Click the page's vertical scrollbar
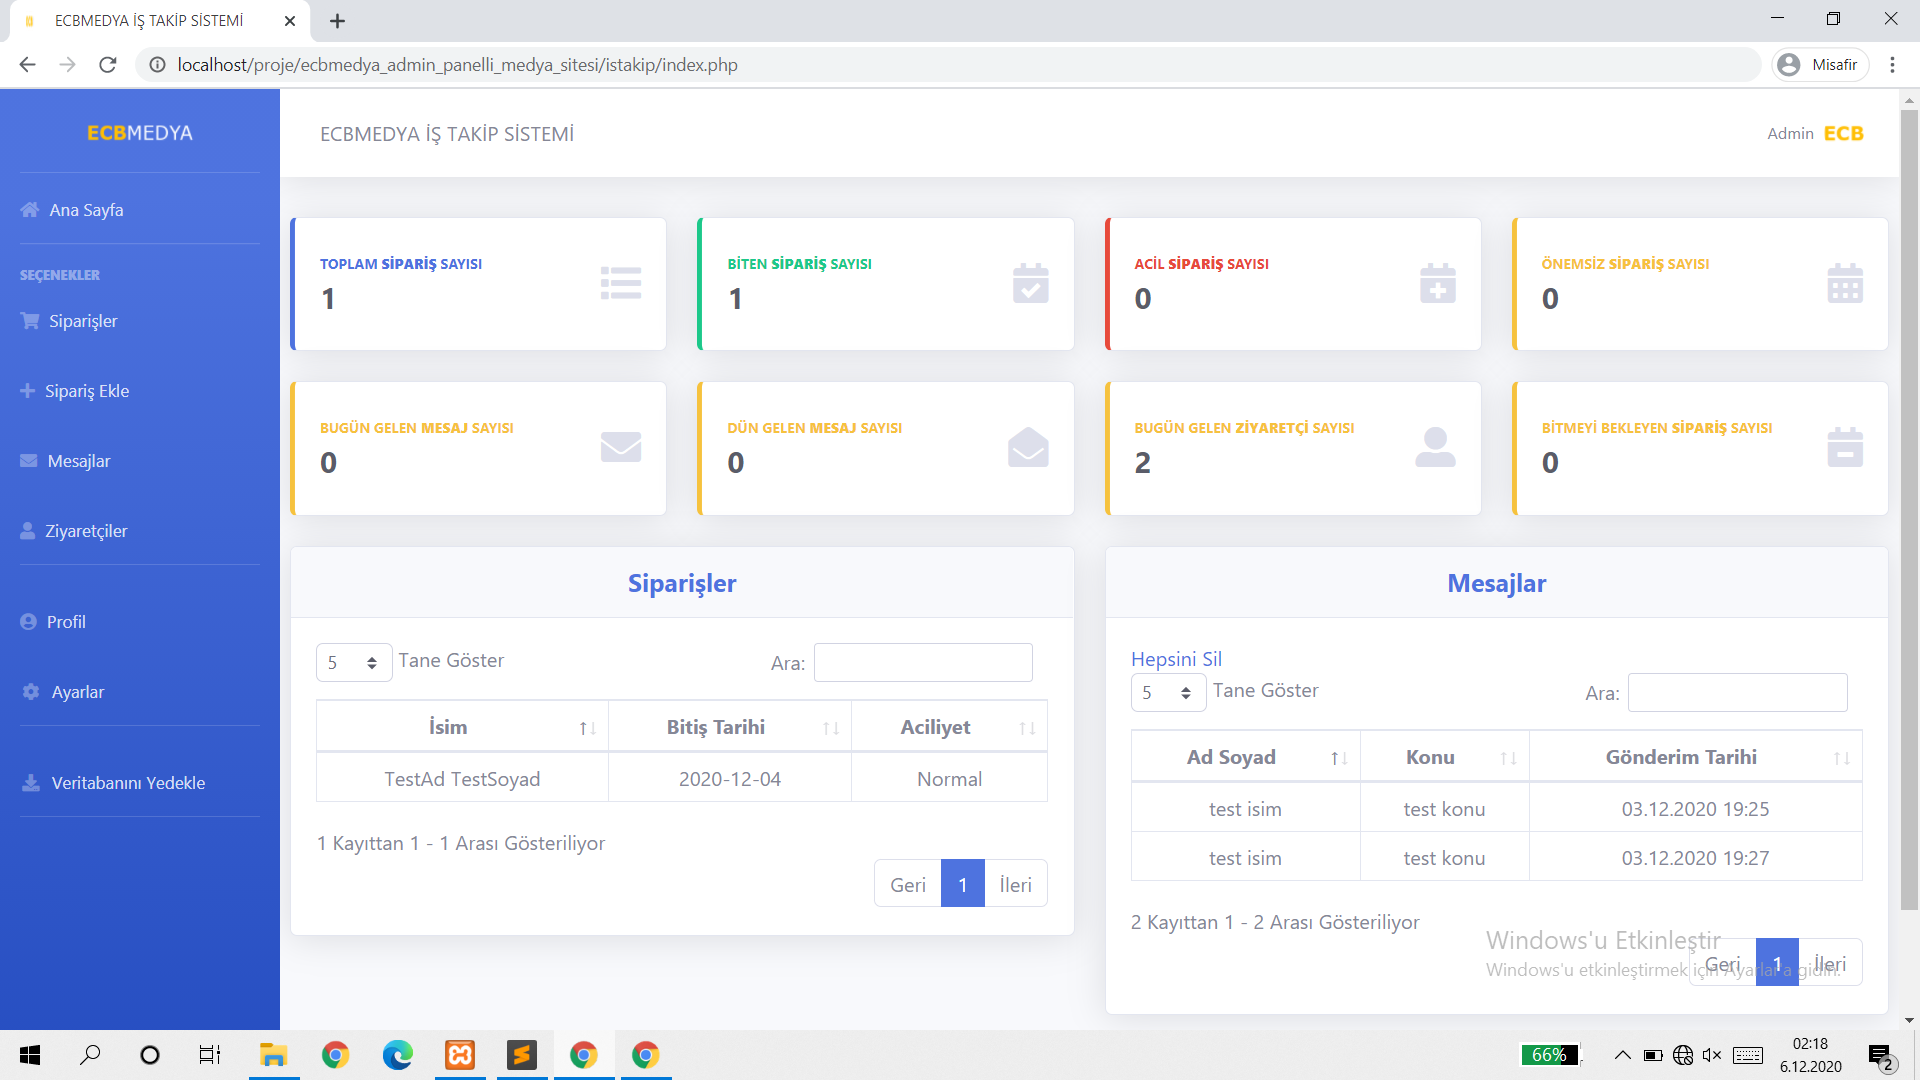 (1909, 500)
